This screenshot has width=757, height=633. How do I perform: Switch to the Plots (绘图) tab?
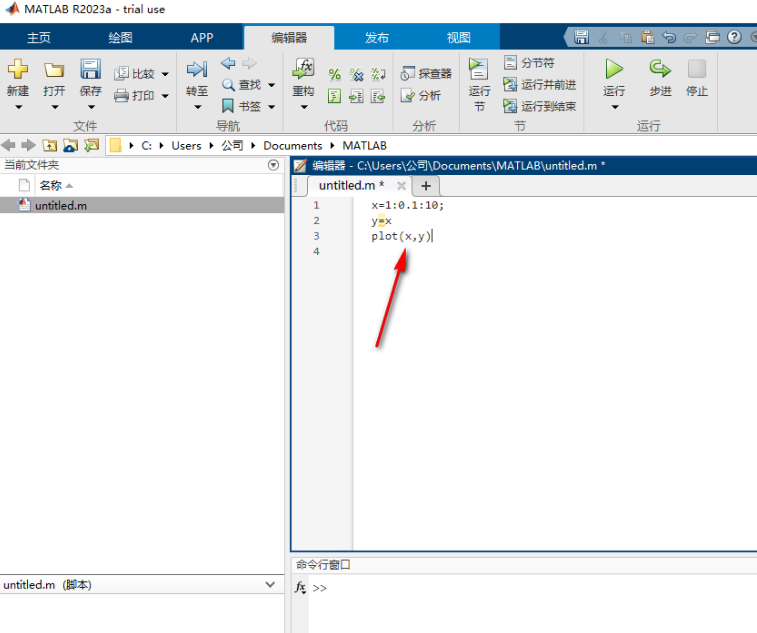pos(120,38)
